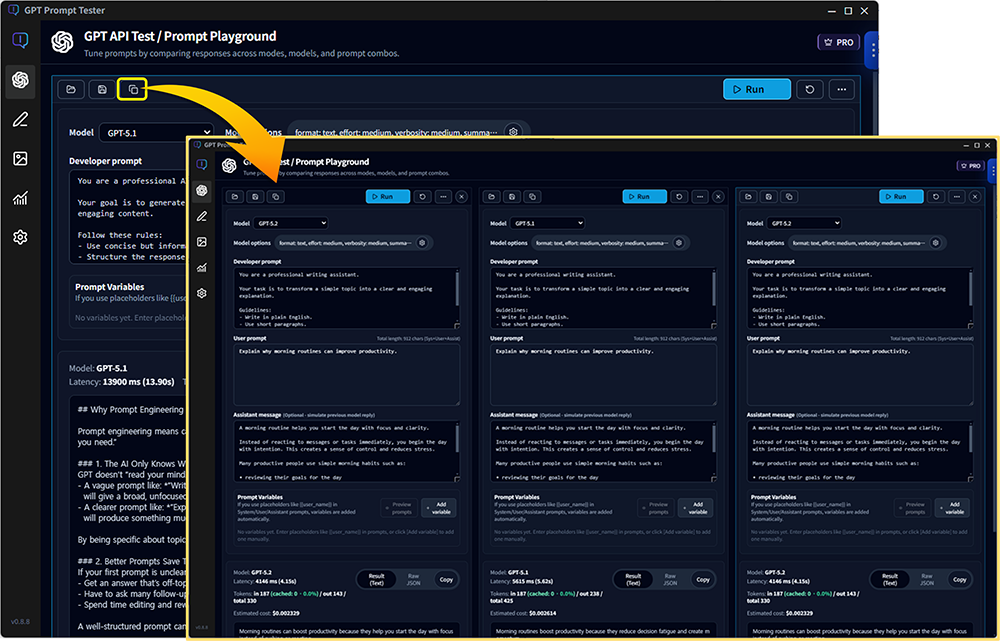Switch to Raw JSON tab in middle results
The image size is (1000, 641).
point(671,579)
